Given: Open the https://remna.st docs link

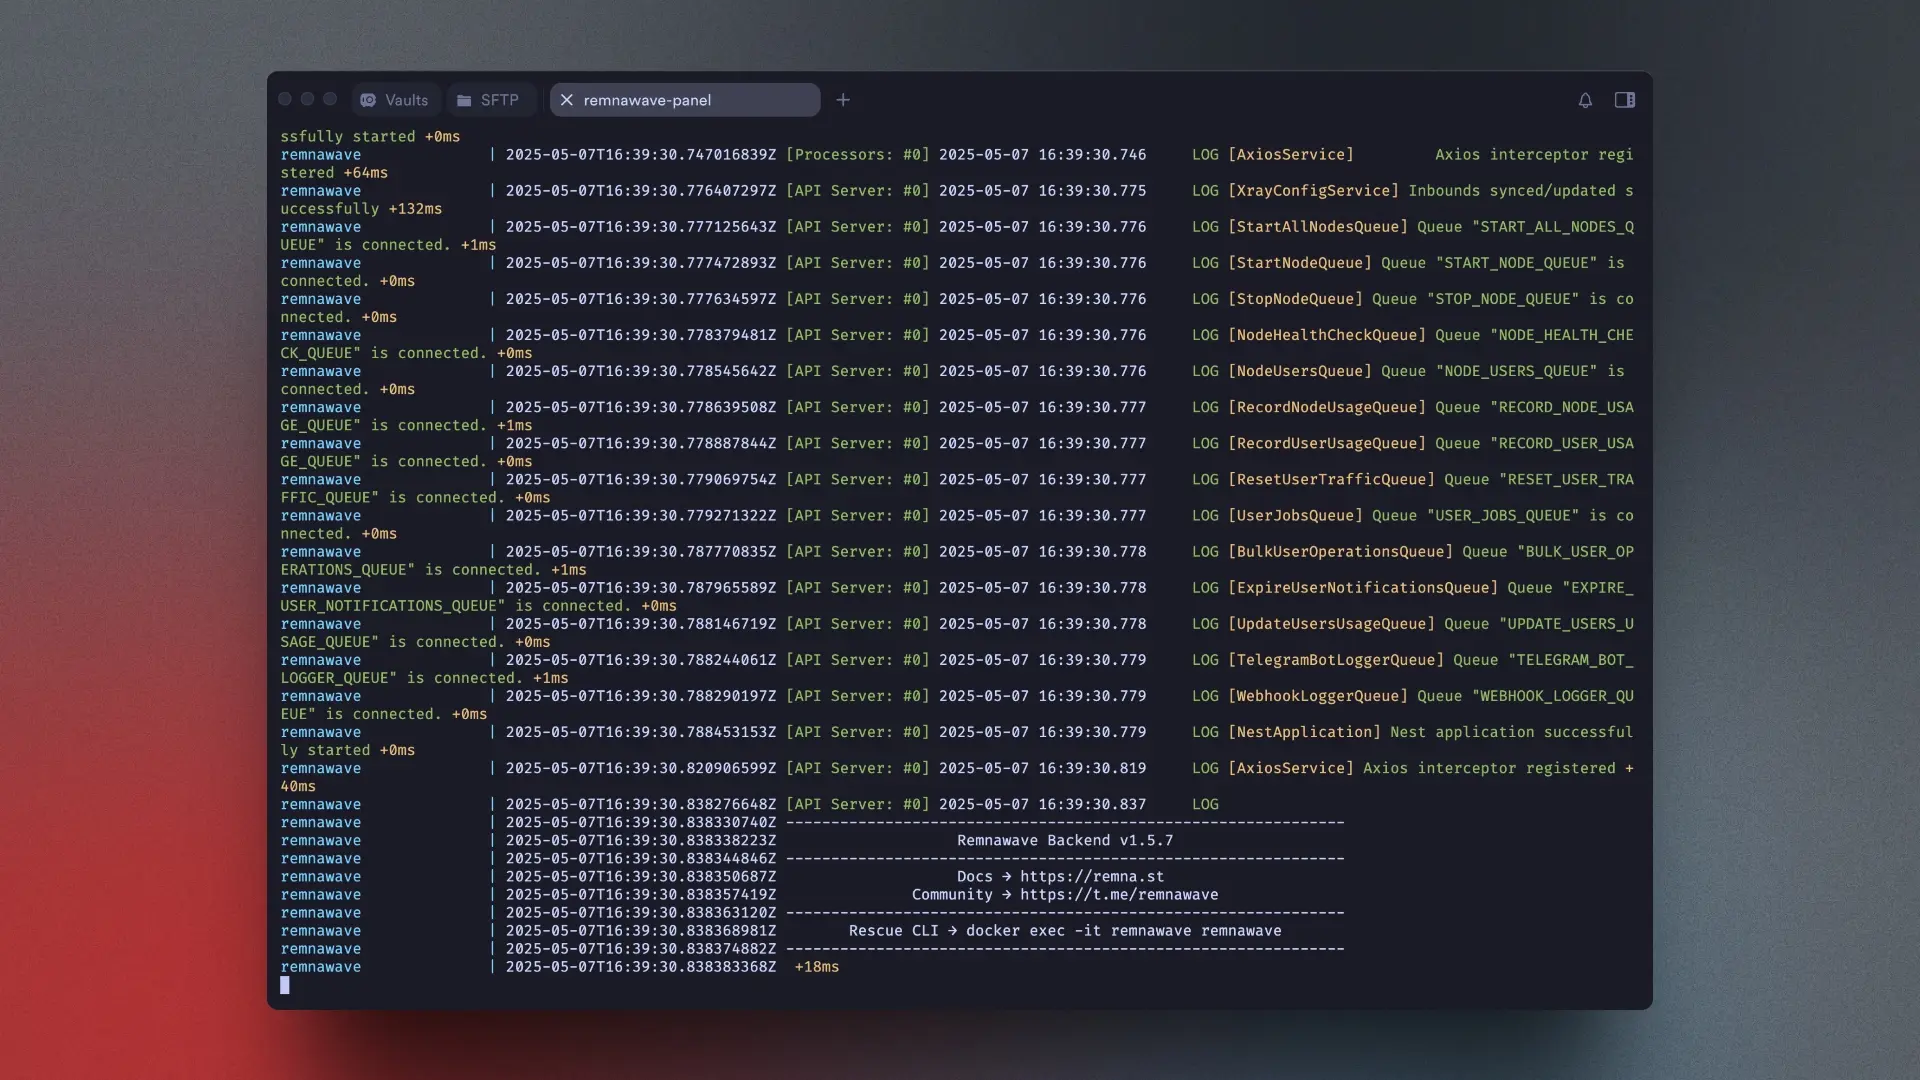Looking at the screenshot, I should click(x=1092, y=877).
